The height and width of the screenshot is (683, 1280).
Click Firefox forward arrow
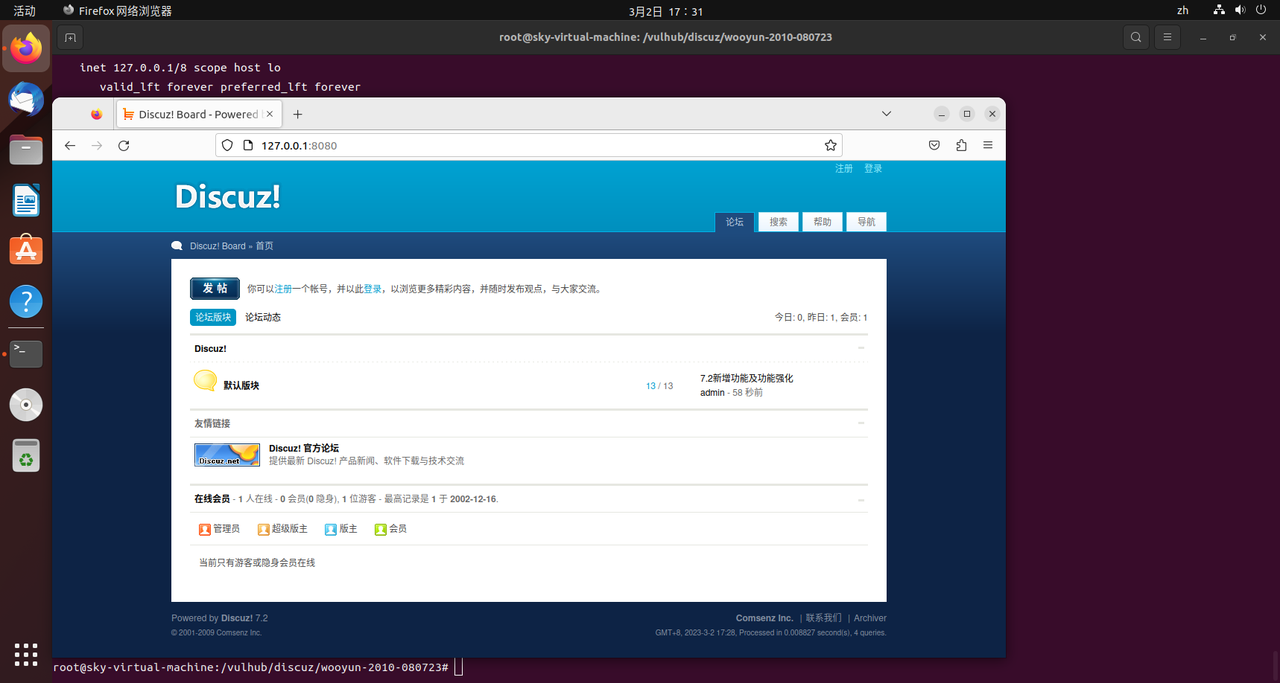coord(97,145)
